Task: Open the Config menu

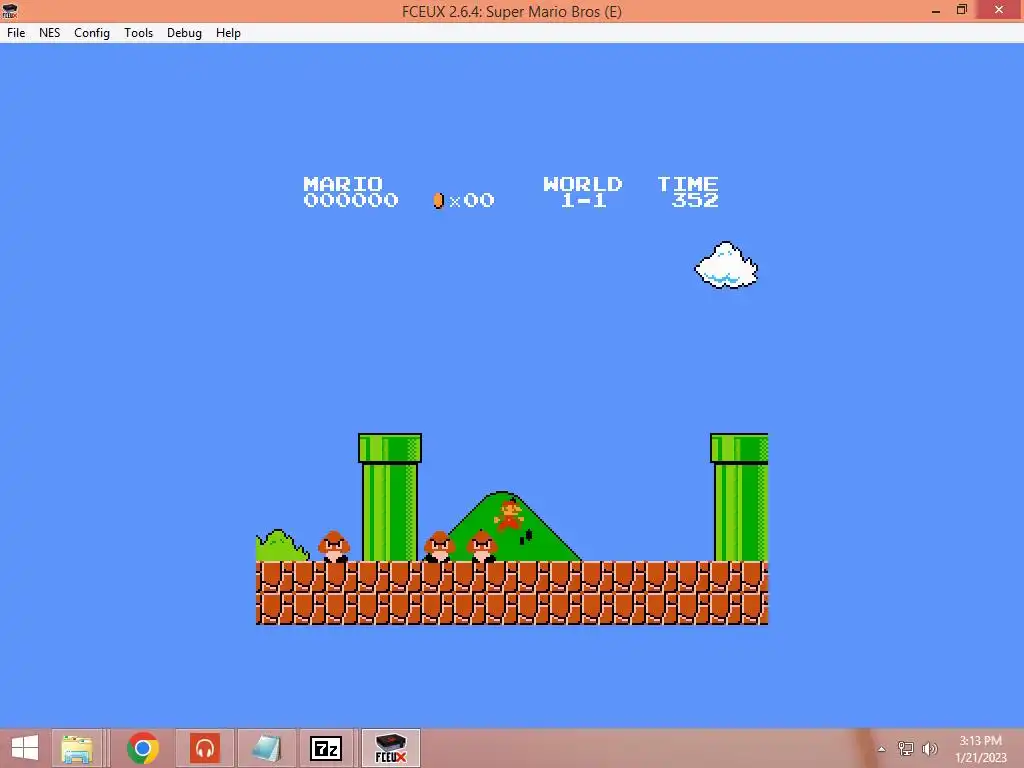Action: point(91,33)
